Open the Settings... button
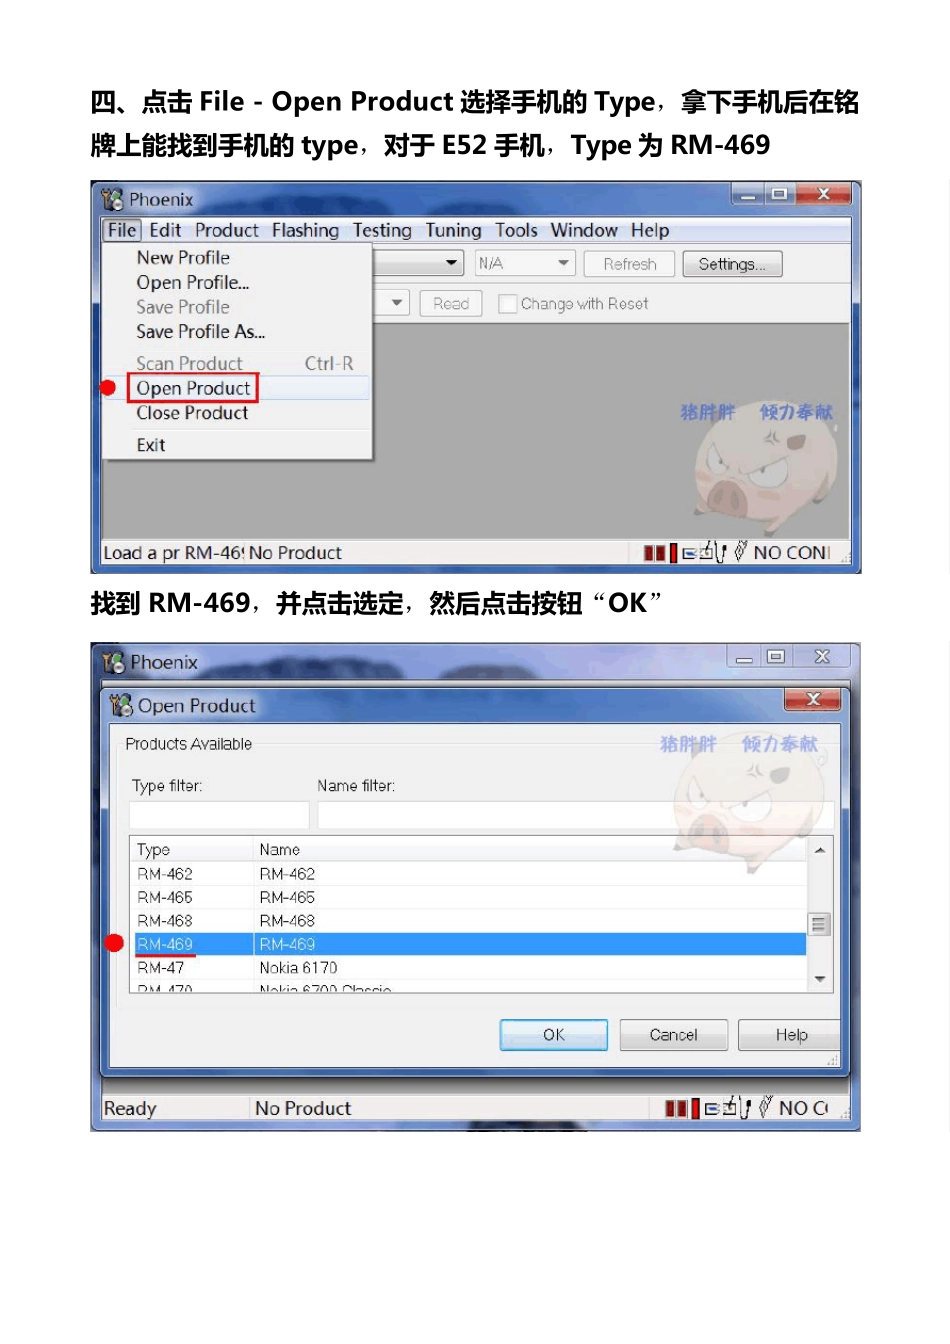 (x=732, y=264)
